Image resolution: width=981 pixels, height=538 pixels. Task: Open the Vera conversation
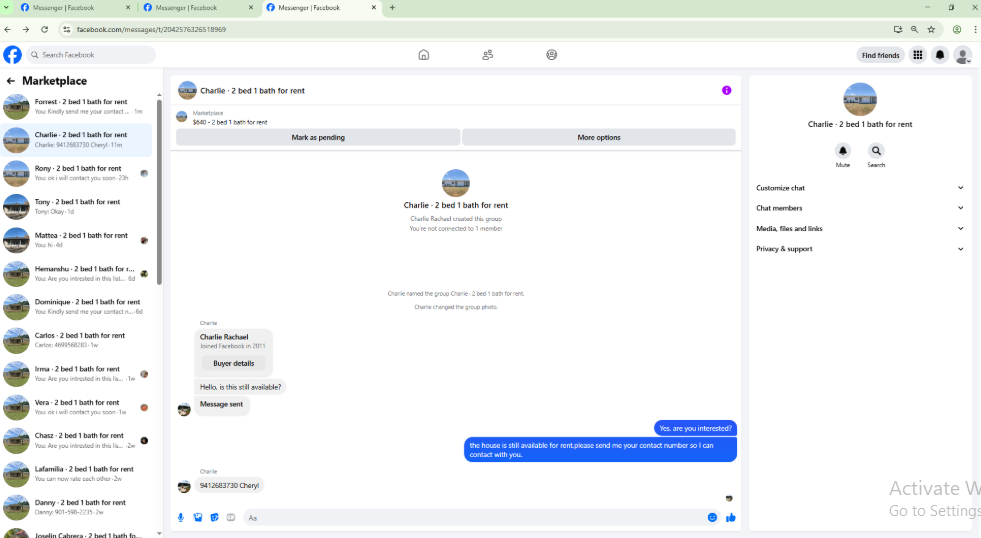point(77,407)
